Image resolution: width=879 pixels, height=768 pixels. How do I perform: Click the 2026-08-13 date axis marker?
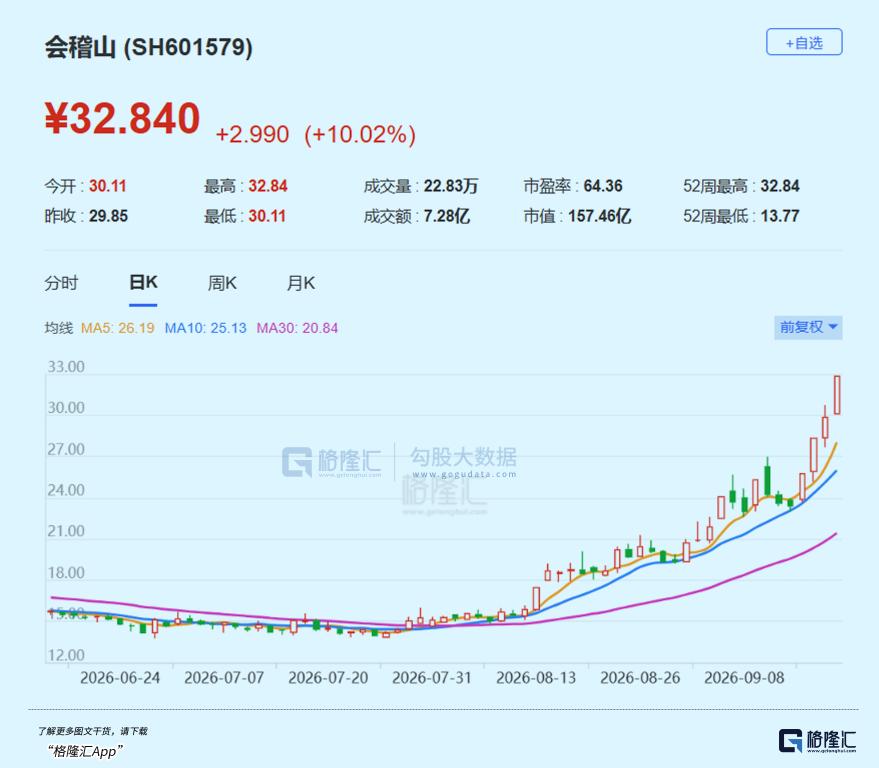(x=536, y=678)
